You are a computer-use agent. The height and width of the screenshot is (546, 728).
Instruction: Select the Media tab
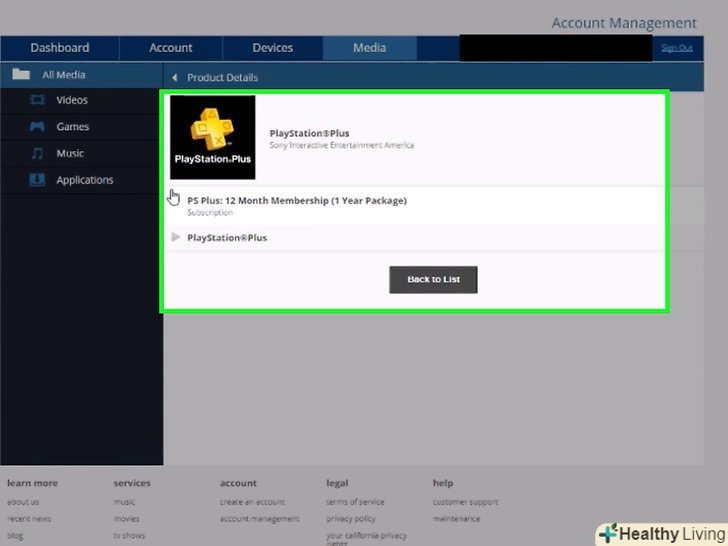[x=370, y=48]
